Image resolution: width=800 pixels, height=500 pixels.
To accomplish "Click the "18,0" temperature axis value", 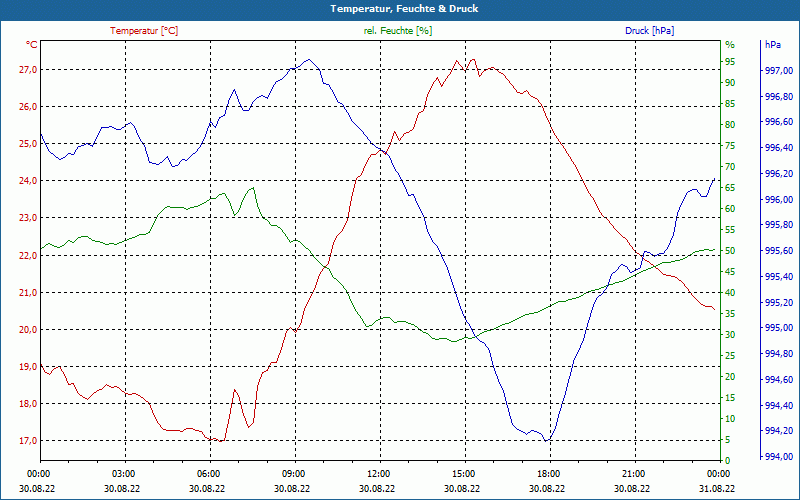I will tap(28, 404).
